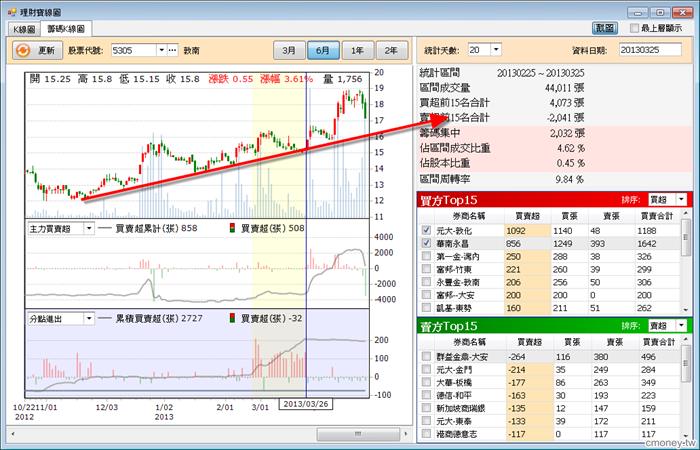The image size is (700, 450).
Task: Expand the 買方Top15 排序 dropdown
Action: click(x=681, y=200)
